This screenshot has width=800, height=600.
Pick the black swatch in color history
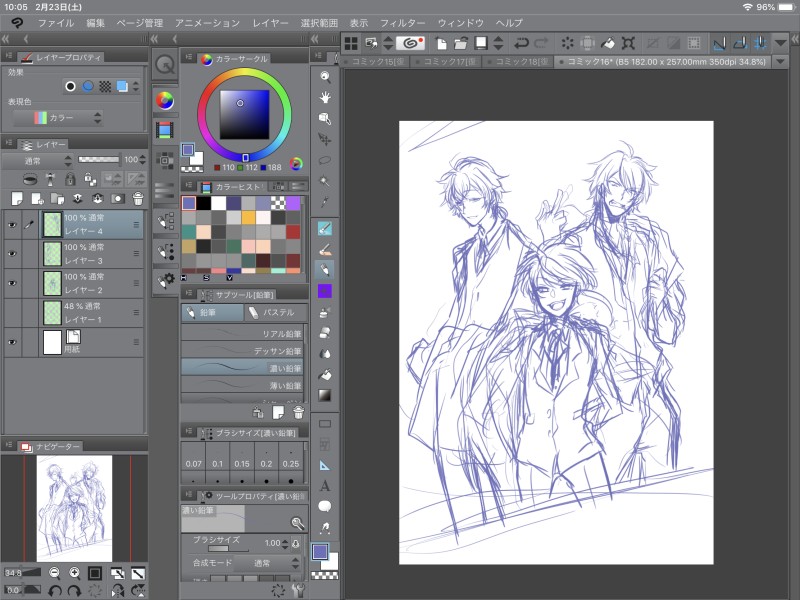point(205,202)
